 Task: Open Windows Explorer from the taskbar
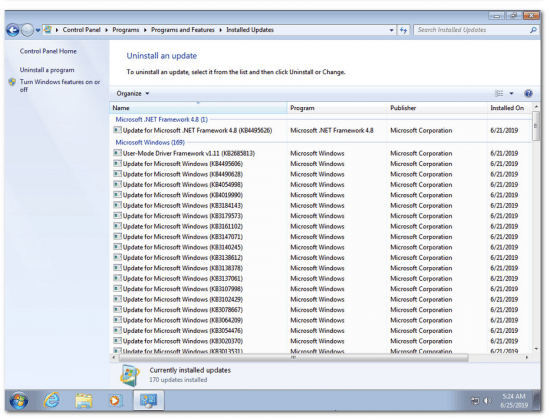click(83, 400)
